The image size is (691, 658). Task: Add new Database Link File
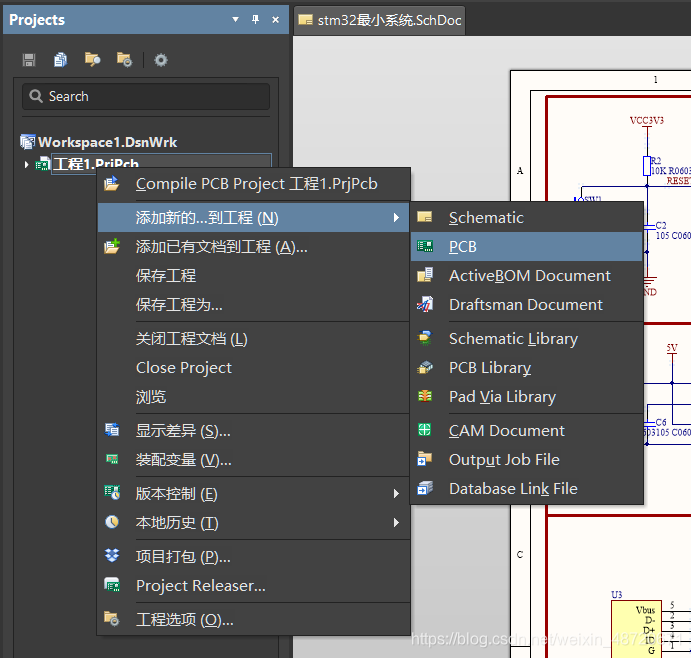point(527,489)
